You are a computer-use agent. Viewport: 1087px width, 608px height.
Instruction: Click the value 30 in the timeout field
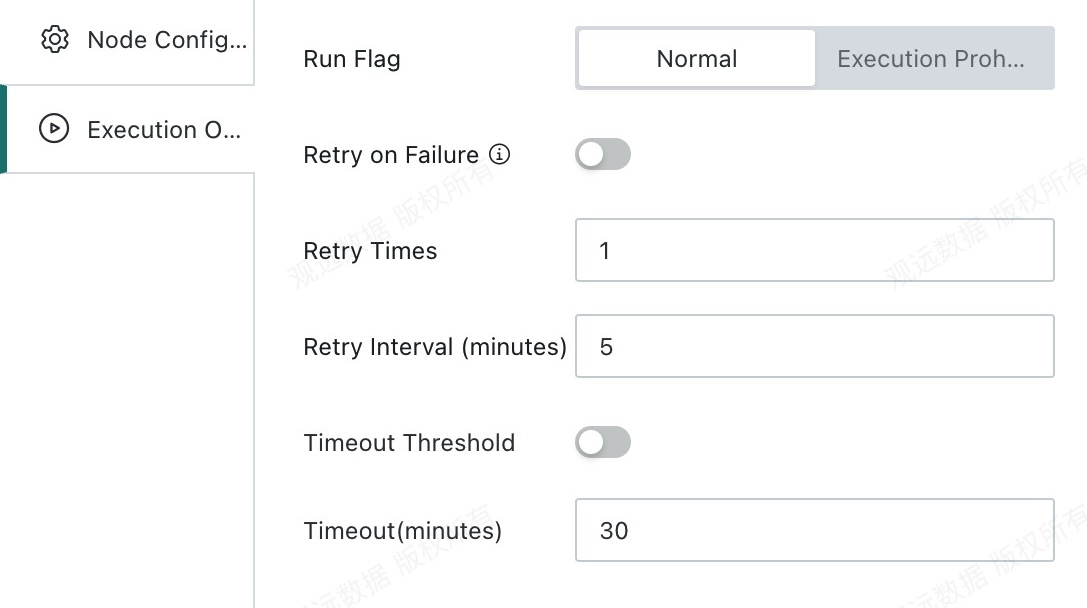614,530
